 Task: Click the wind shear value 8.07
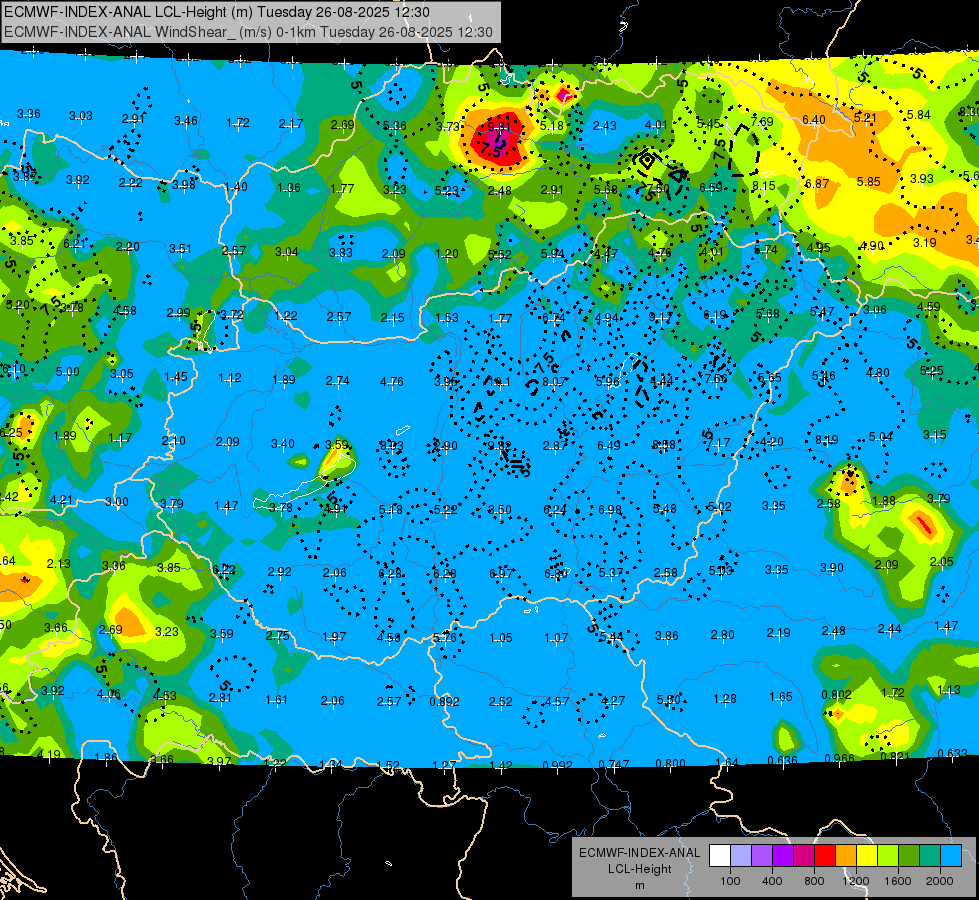(x=554, y=382)
